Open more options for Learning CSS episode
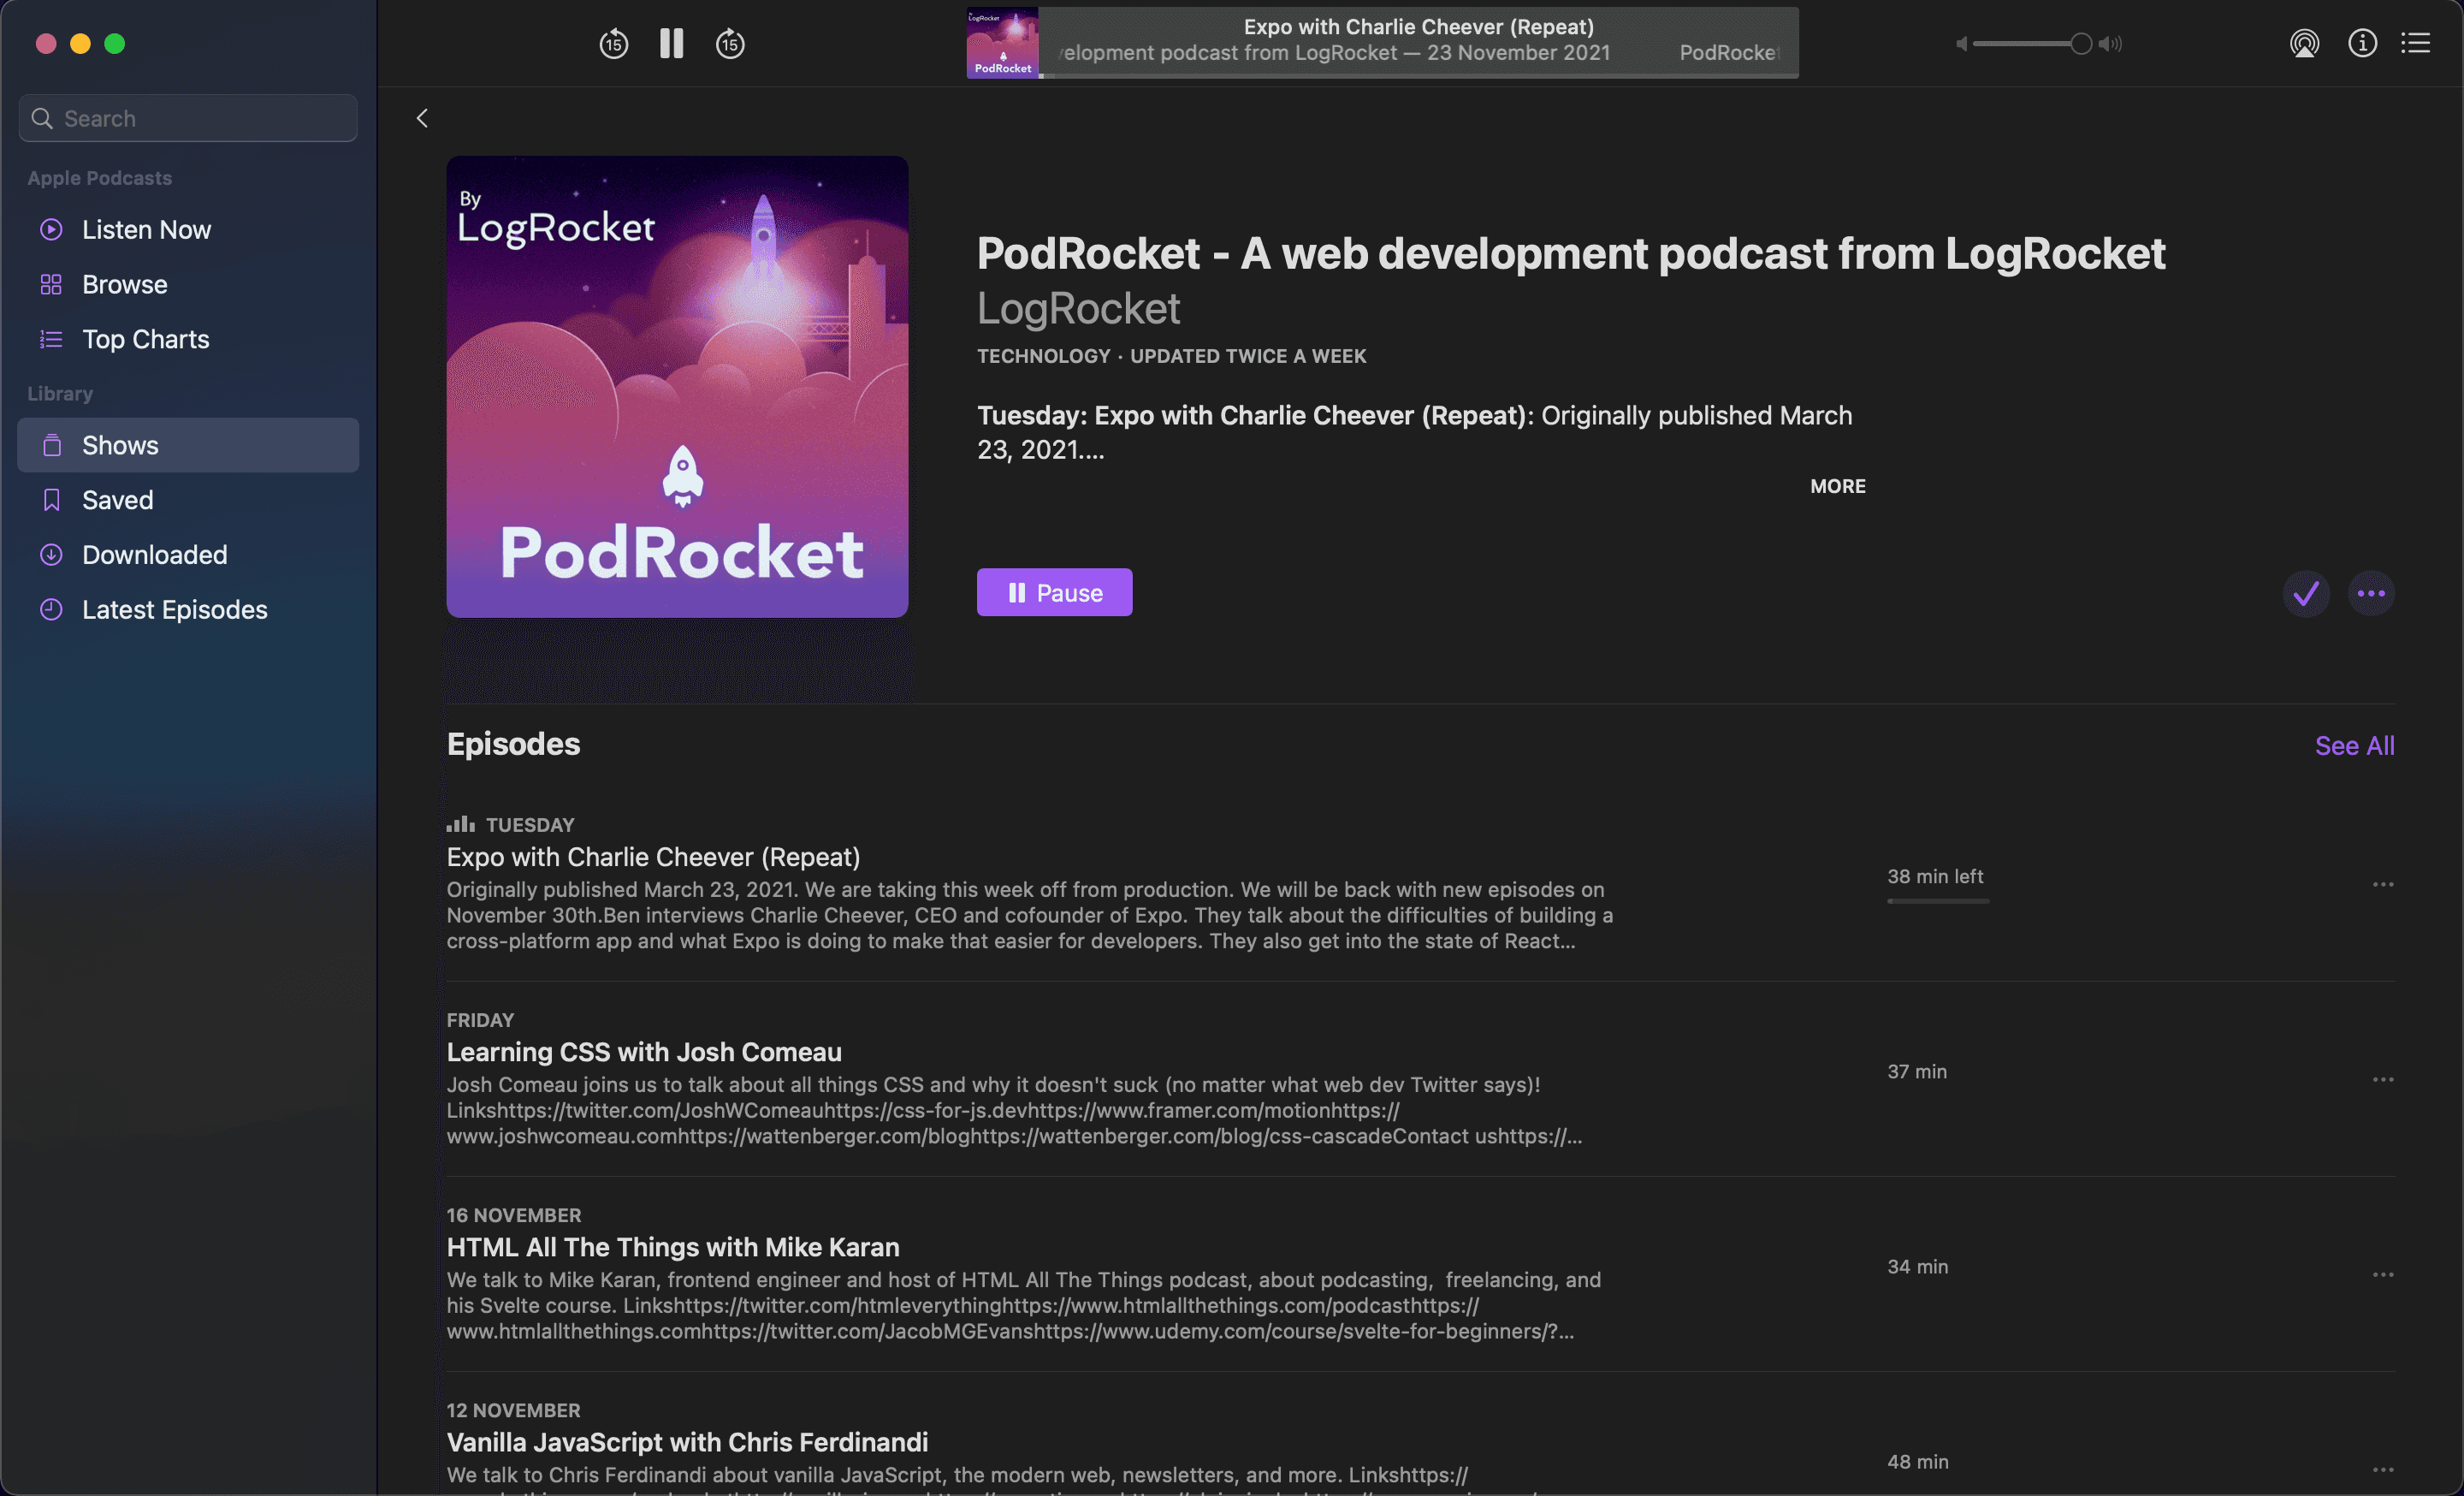 click(2383, 1080)
